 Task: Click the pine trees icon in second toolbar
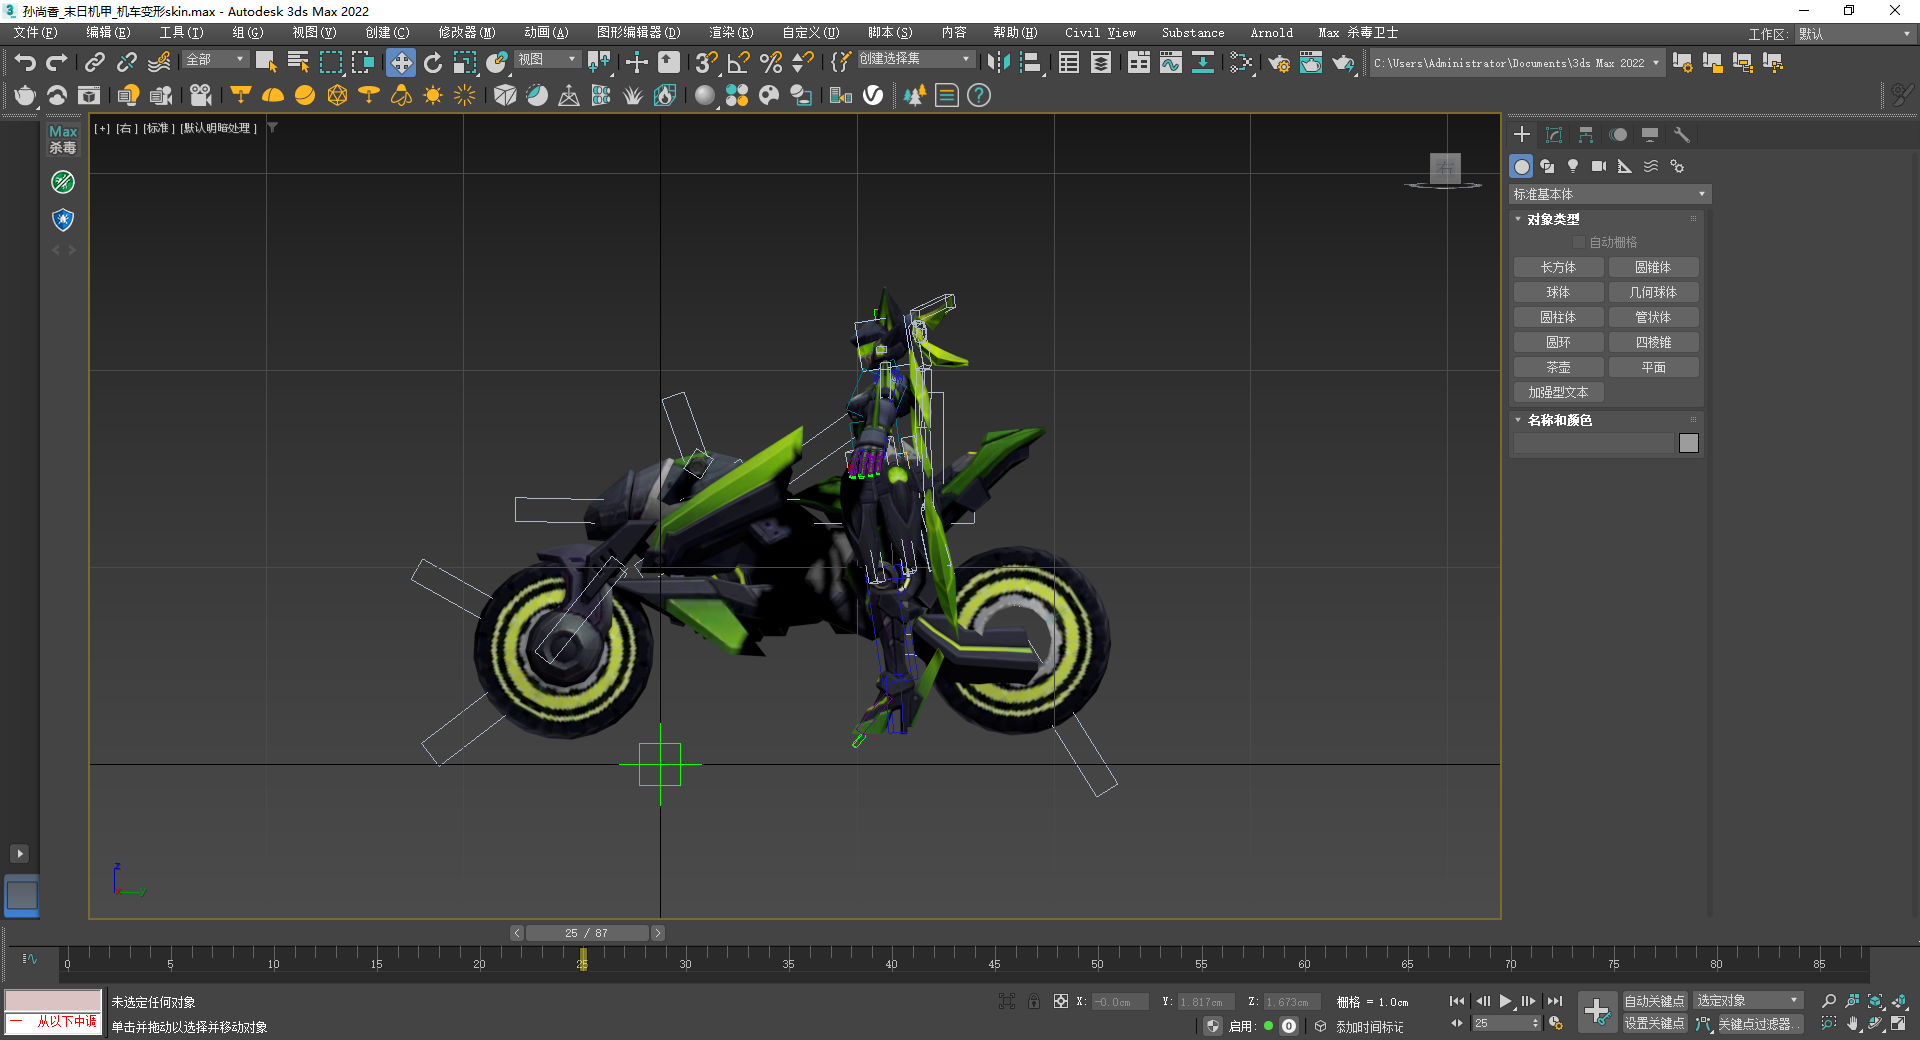coord(915,95)
